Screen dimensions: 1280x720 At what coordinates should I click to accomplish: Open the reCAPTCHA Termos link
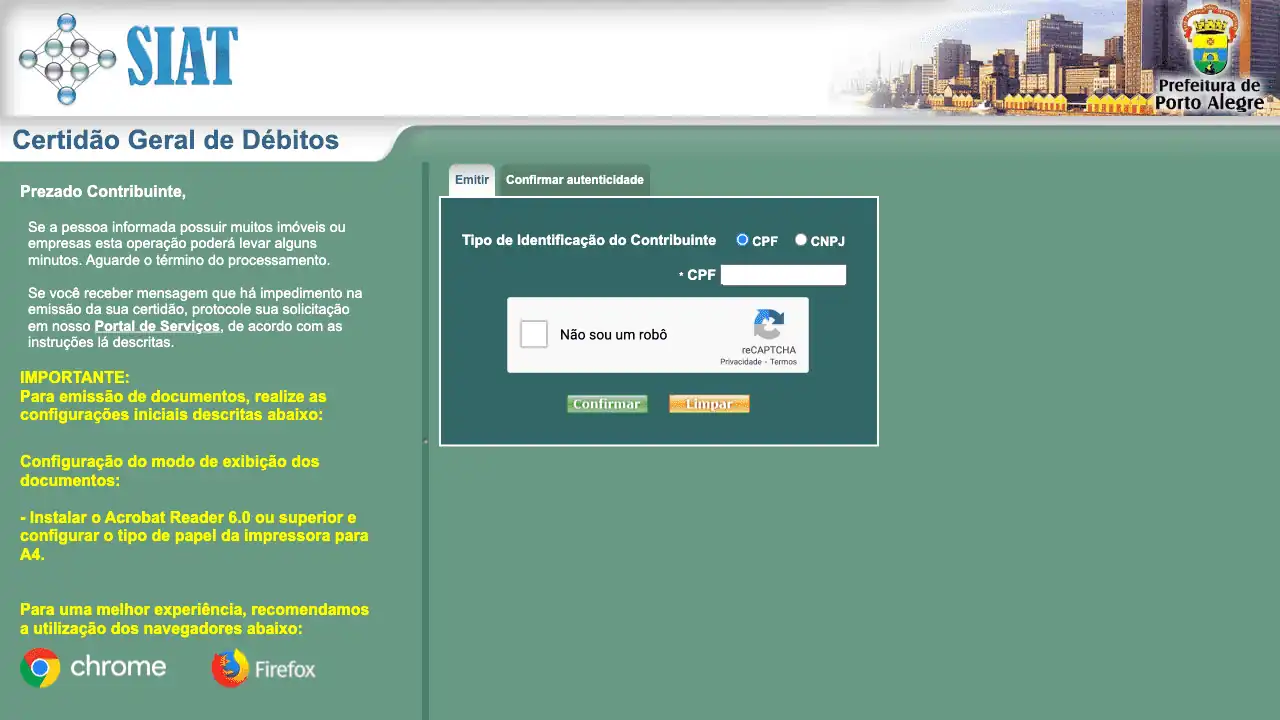coord(784,362)
